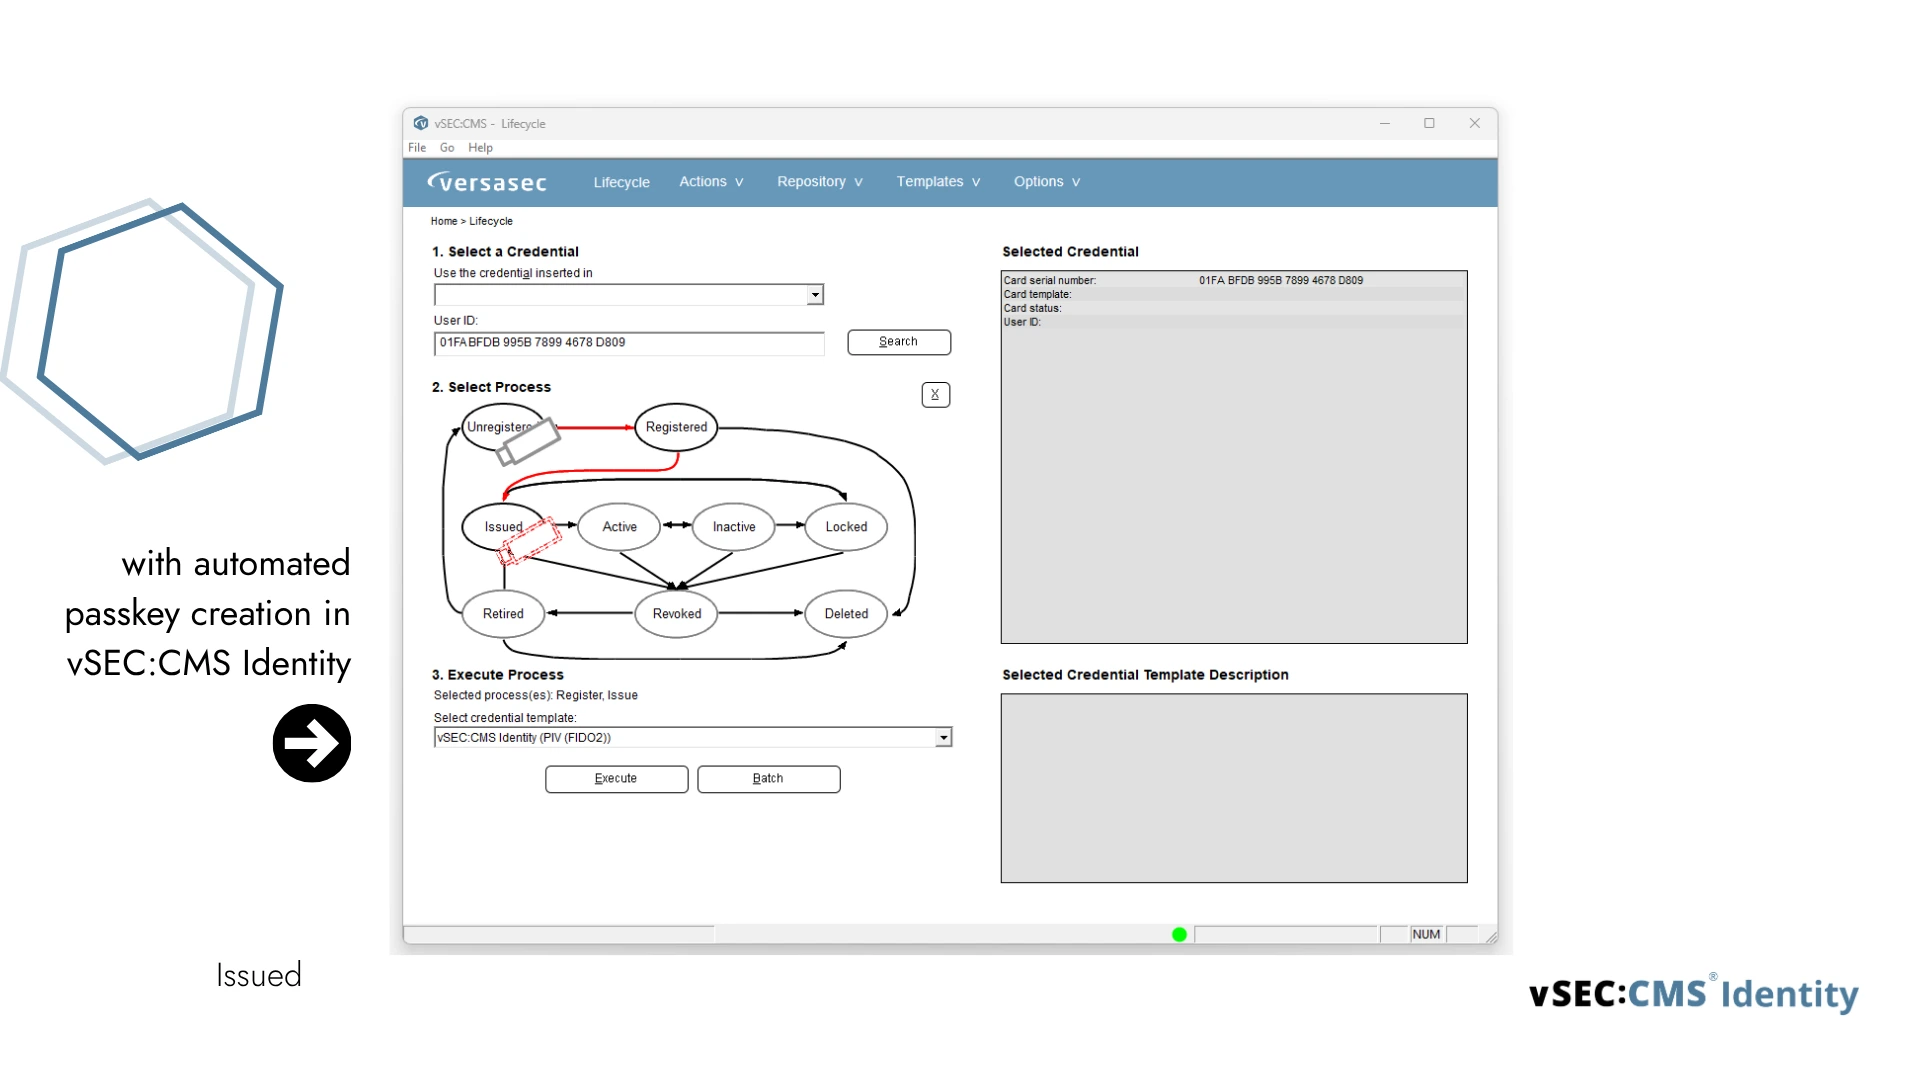Image resolution: width=1920 pixels, height=1080 pixels.
Task: Click the vSEC:CMS app icon in title bar
Action: tap(421, 123)
